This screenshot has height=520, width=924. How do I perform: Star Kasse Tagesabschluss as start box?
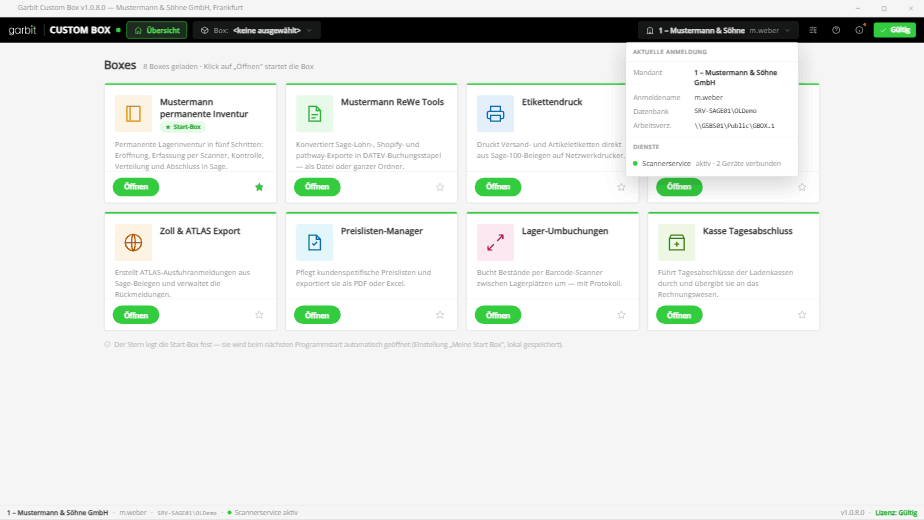click(x=802, y=315)
